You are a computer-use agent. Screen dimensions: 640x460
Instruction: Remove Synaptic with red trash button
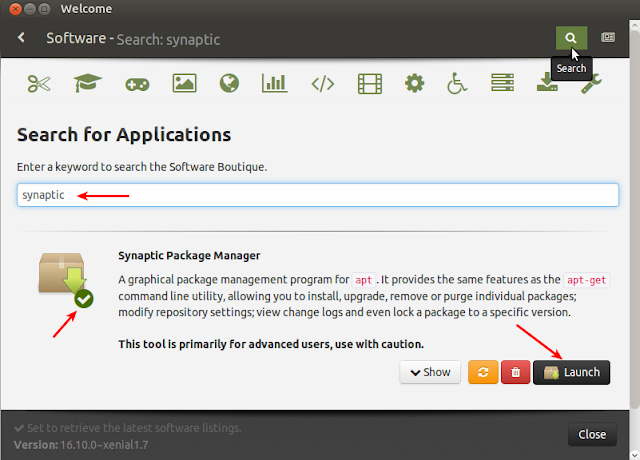516,372
